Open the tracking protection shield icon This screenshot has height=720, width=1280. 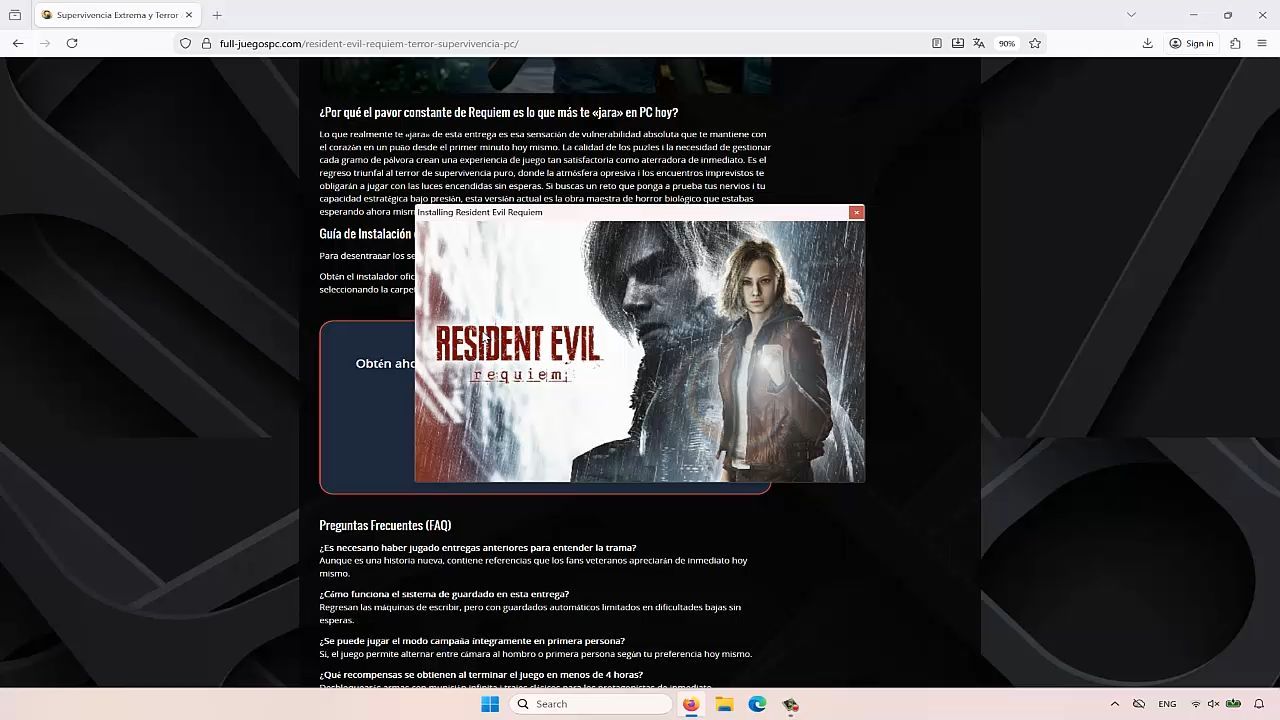point(185,43)
